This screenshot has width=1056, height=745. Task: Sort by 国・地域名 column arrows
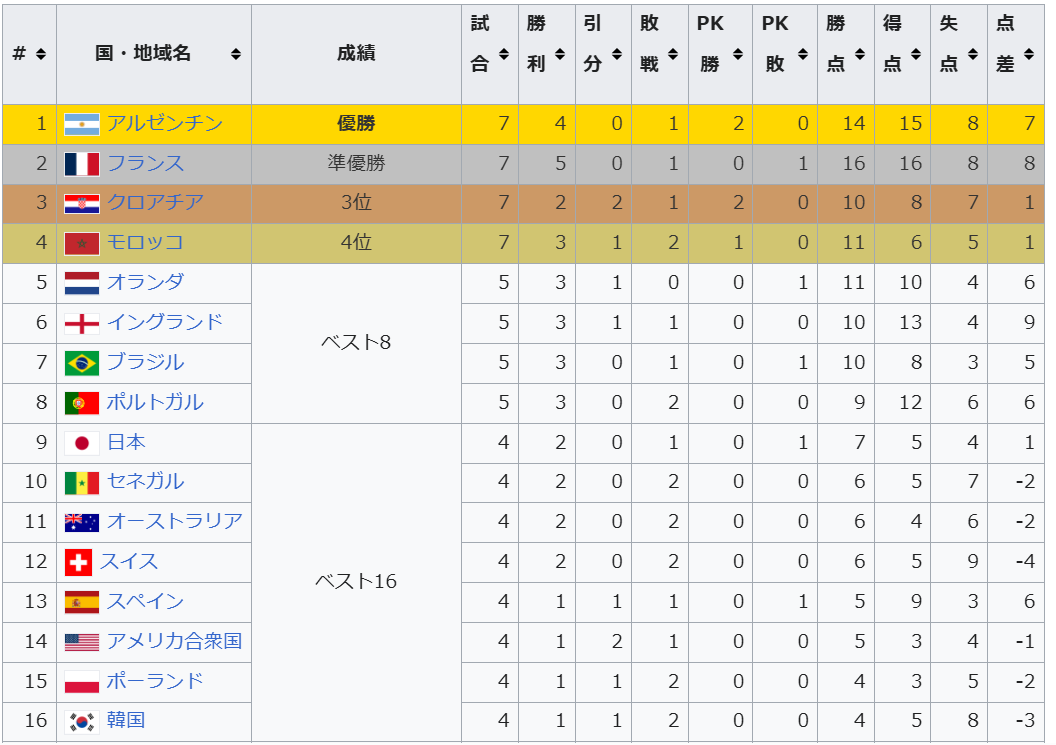(x=236, y=54)
